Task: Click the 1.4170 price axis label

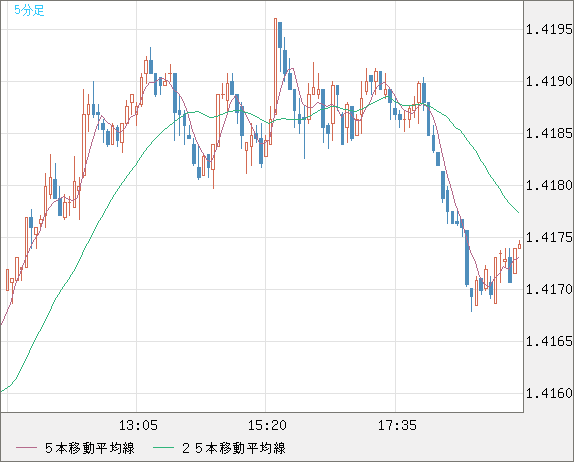Action: 548,289
